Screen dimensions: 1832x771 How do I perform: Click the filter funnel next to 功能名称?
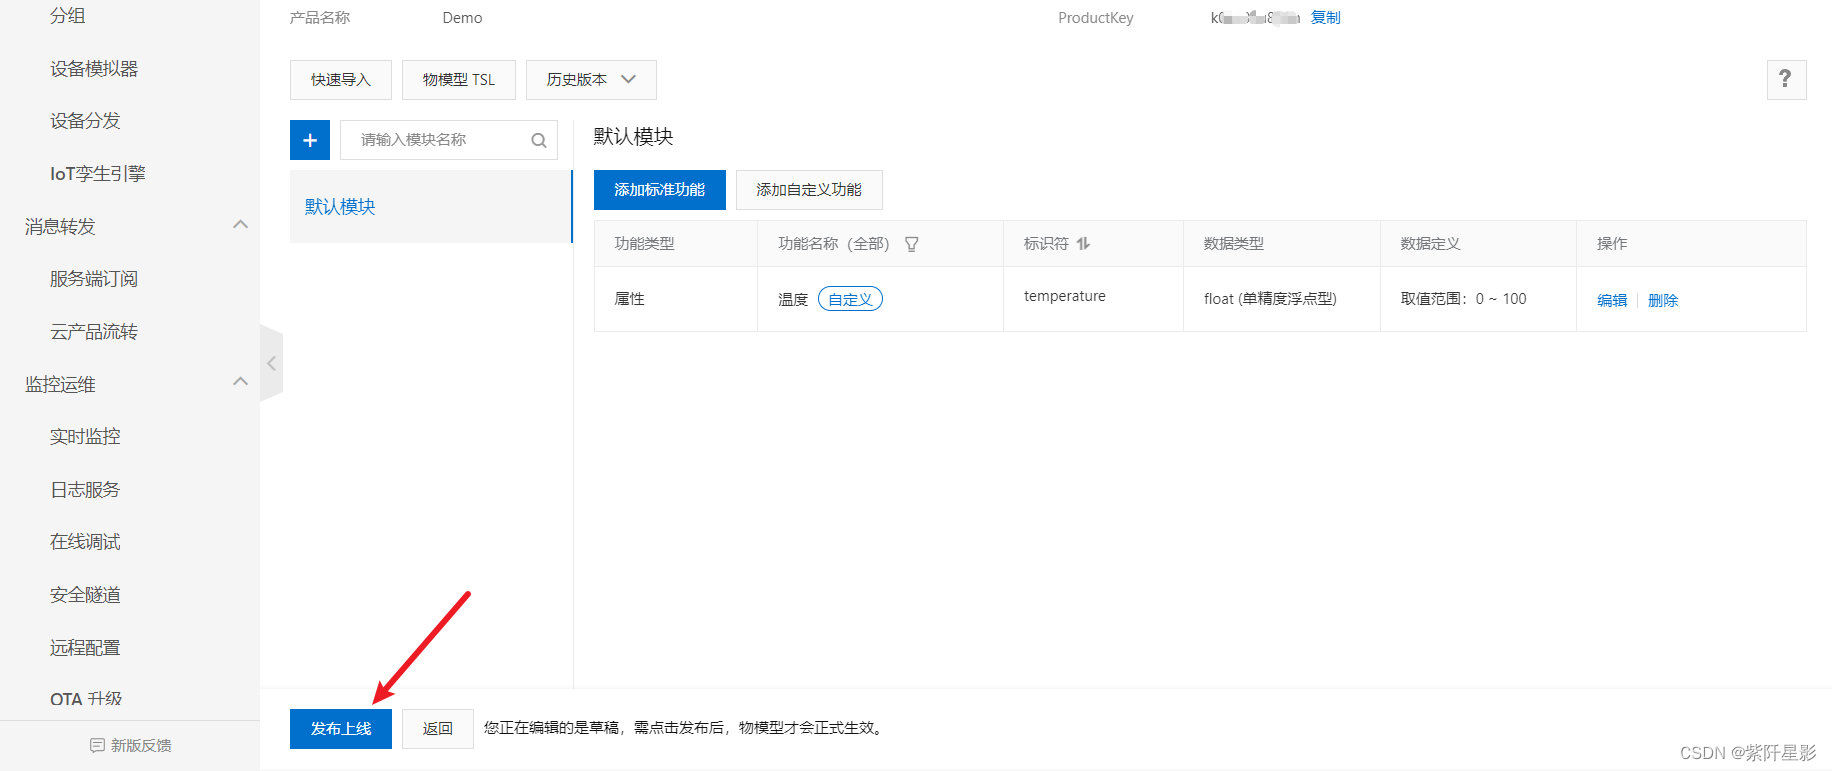pos(911,244)
